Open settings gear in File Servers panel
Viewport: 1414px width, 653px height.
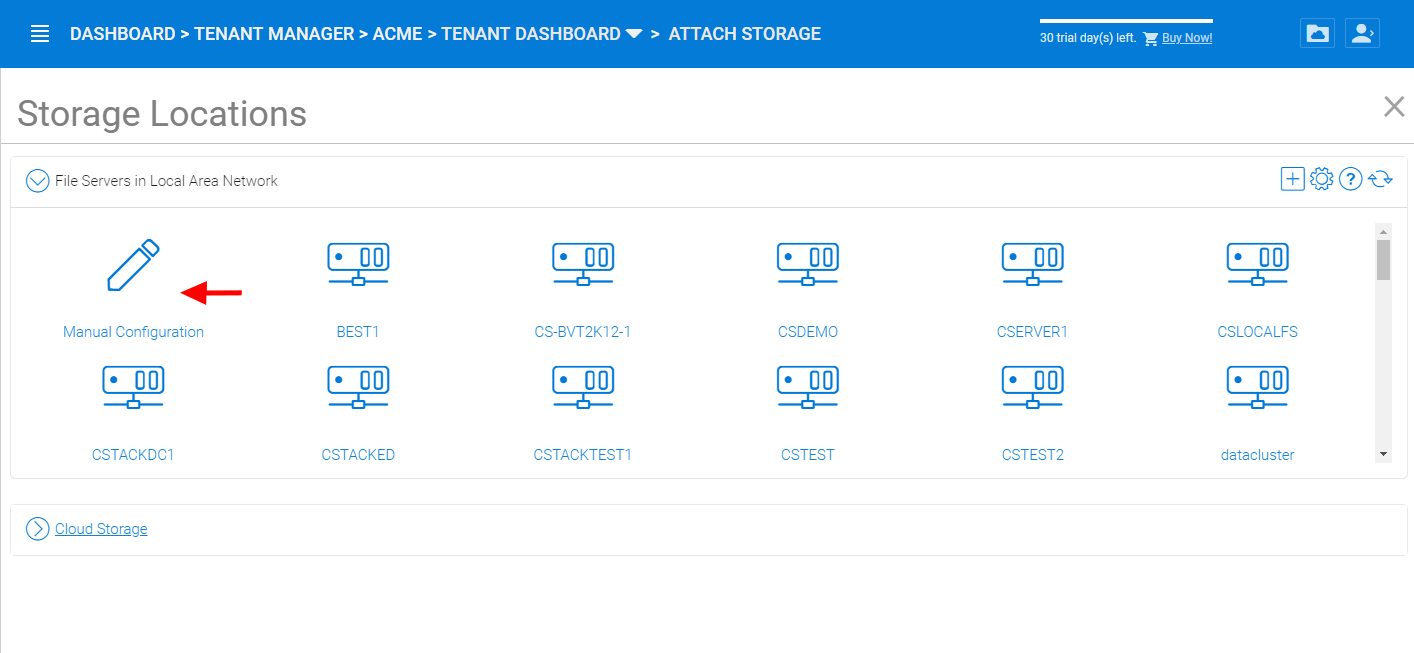point(1321,179)
